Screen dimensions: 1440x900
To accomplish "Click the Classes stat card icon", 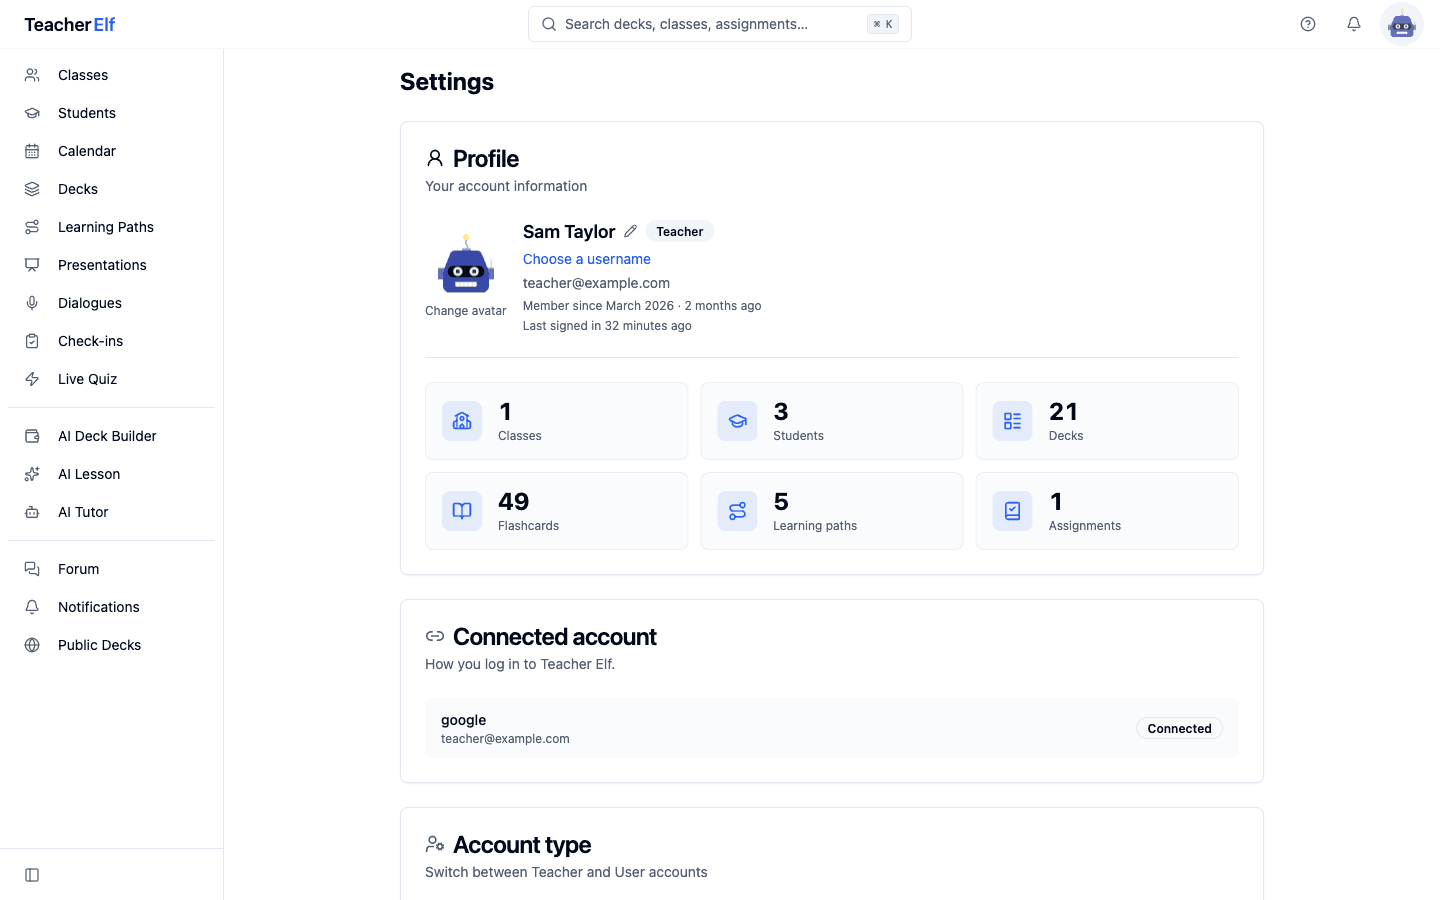I will 462,421.
